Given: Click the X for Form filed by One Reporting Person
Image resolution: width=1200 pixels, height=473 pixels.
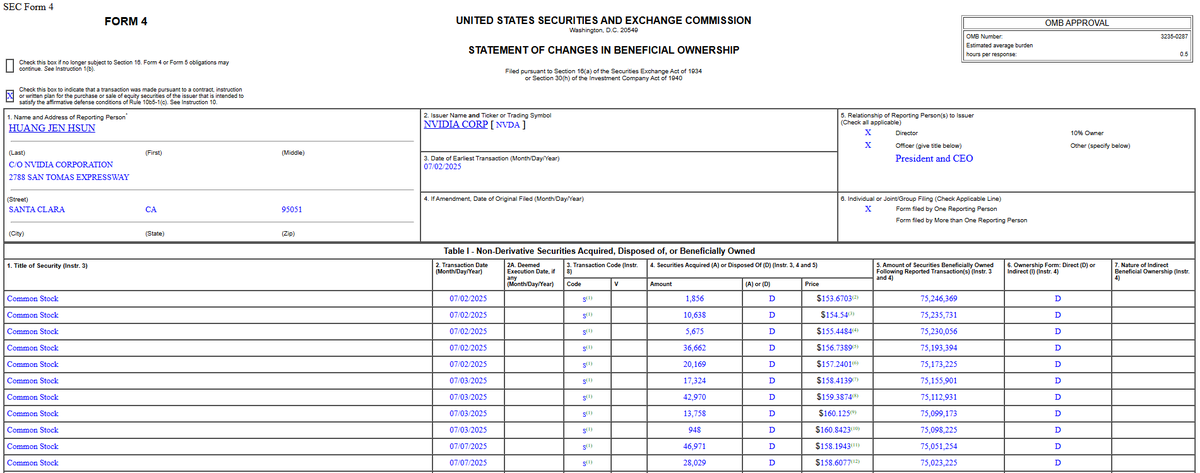Looking at the screenshot, I should point(868,208).
